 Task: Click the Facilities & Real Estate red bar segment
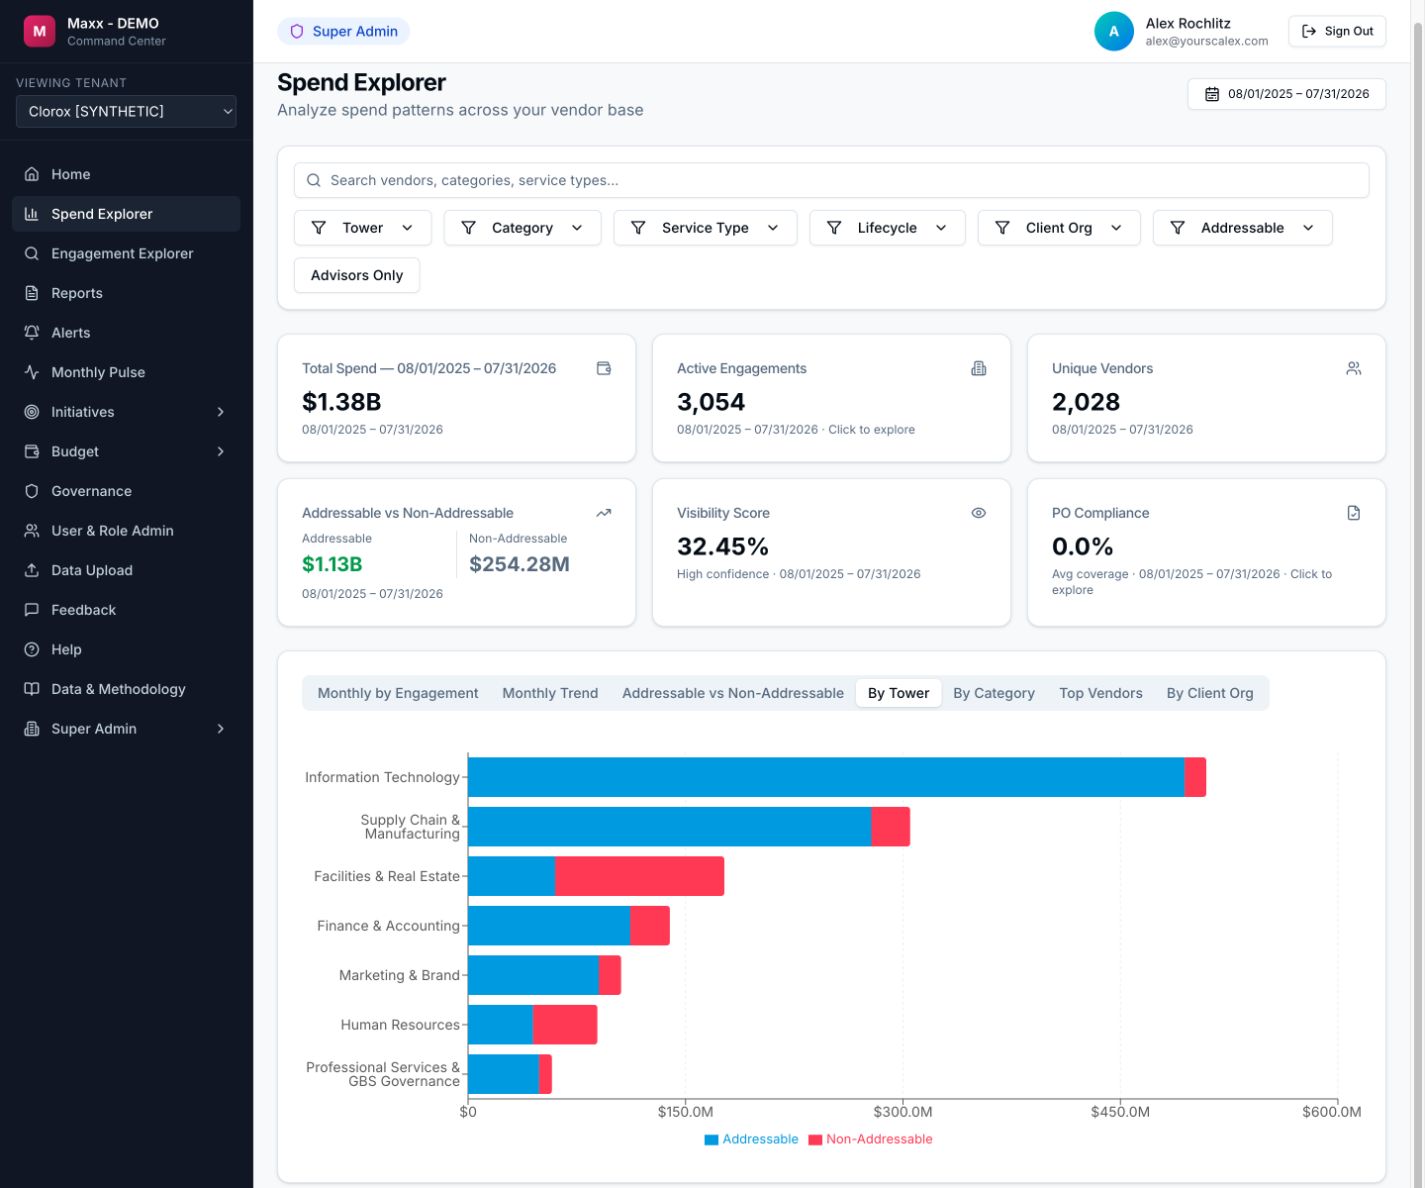pos(639,876)
